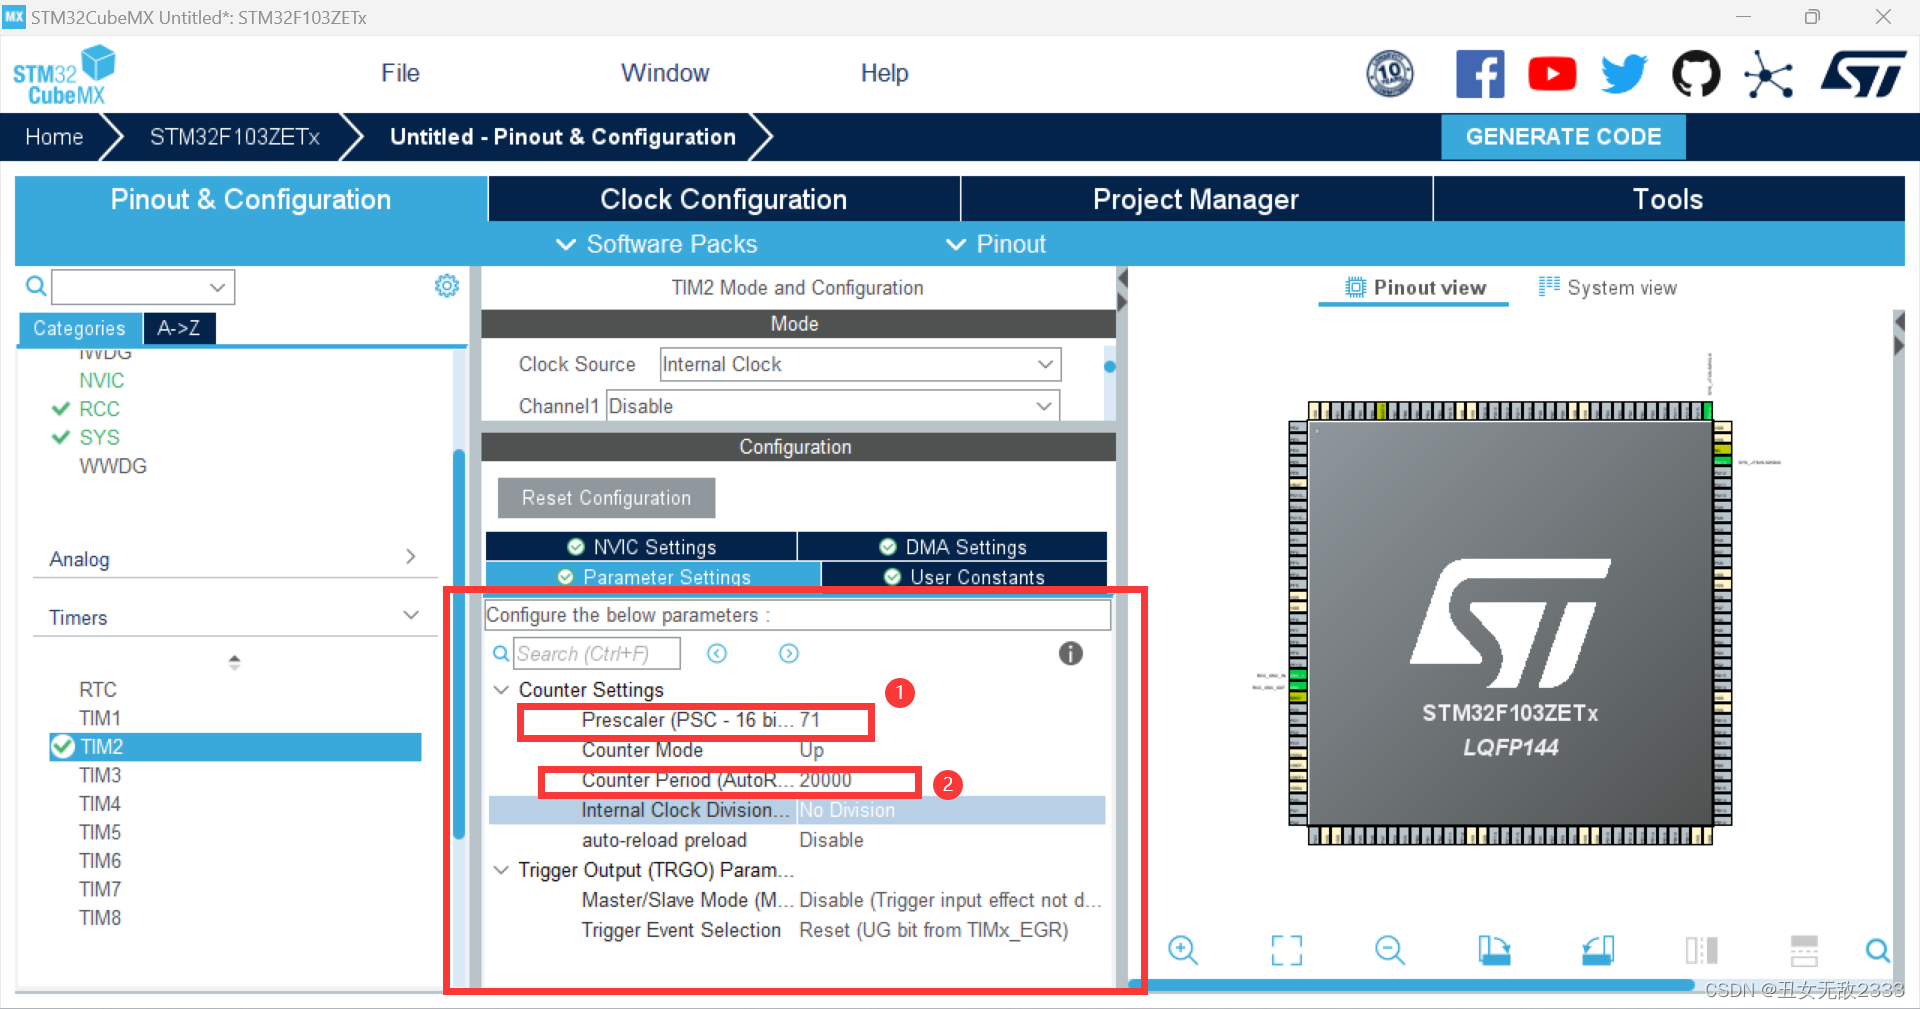
Task: Zoom out of the pinout view
Action: (1390, 950)
